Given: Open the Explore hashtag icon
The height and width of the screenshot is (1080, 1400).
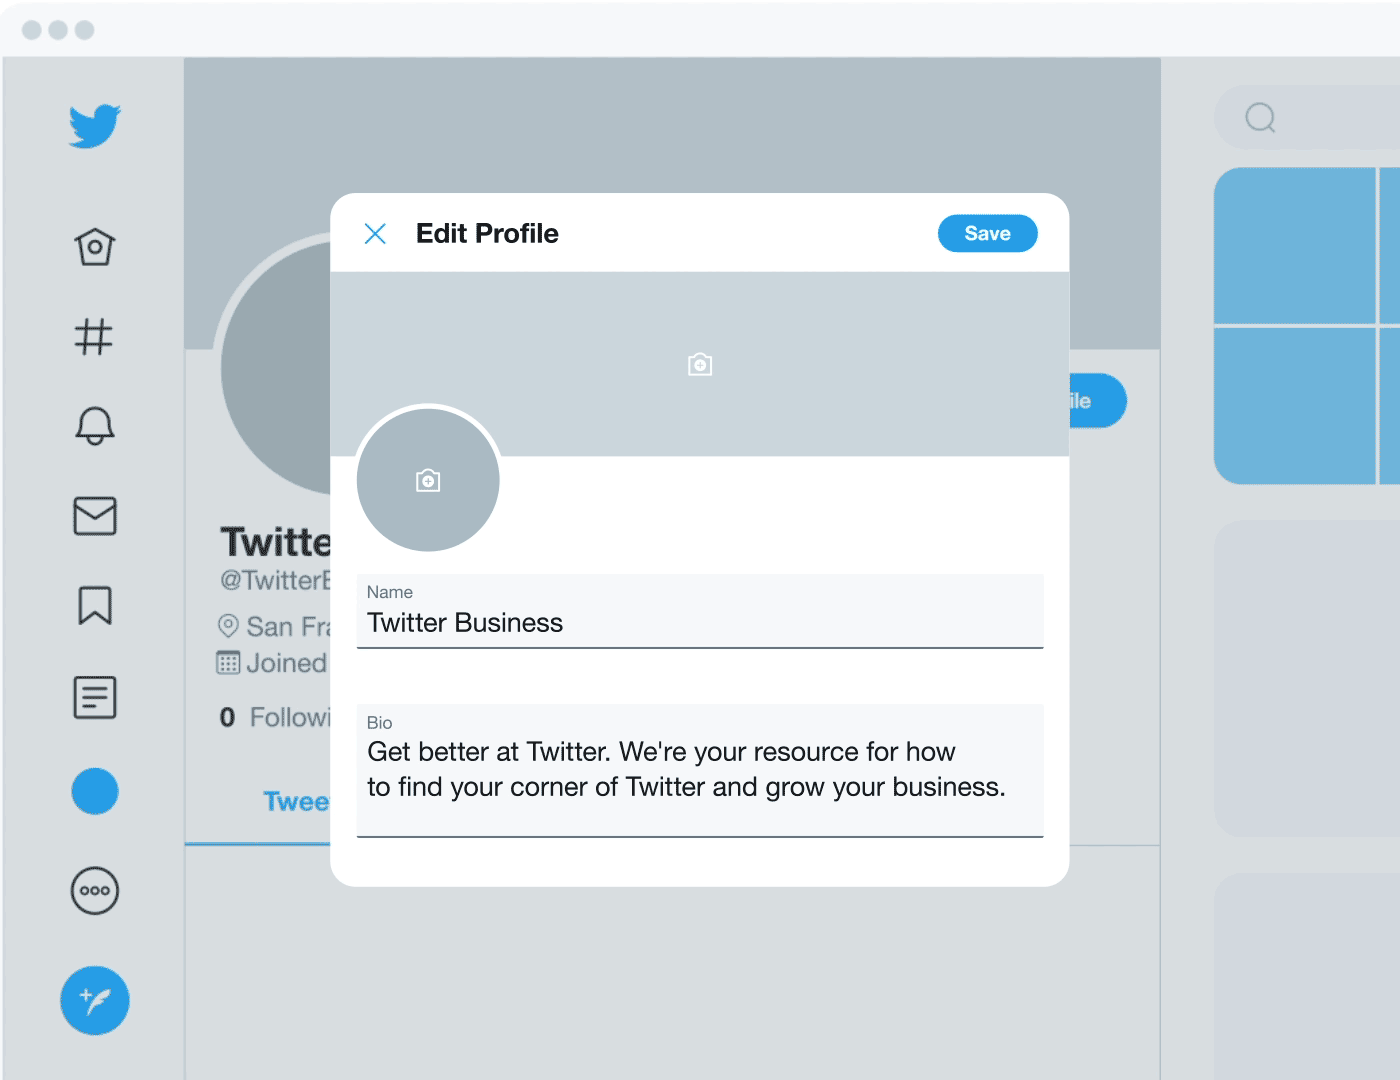Looking at the screenshot, I should pyautogui.click(x=94, y=337).
